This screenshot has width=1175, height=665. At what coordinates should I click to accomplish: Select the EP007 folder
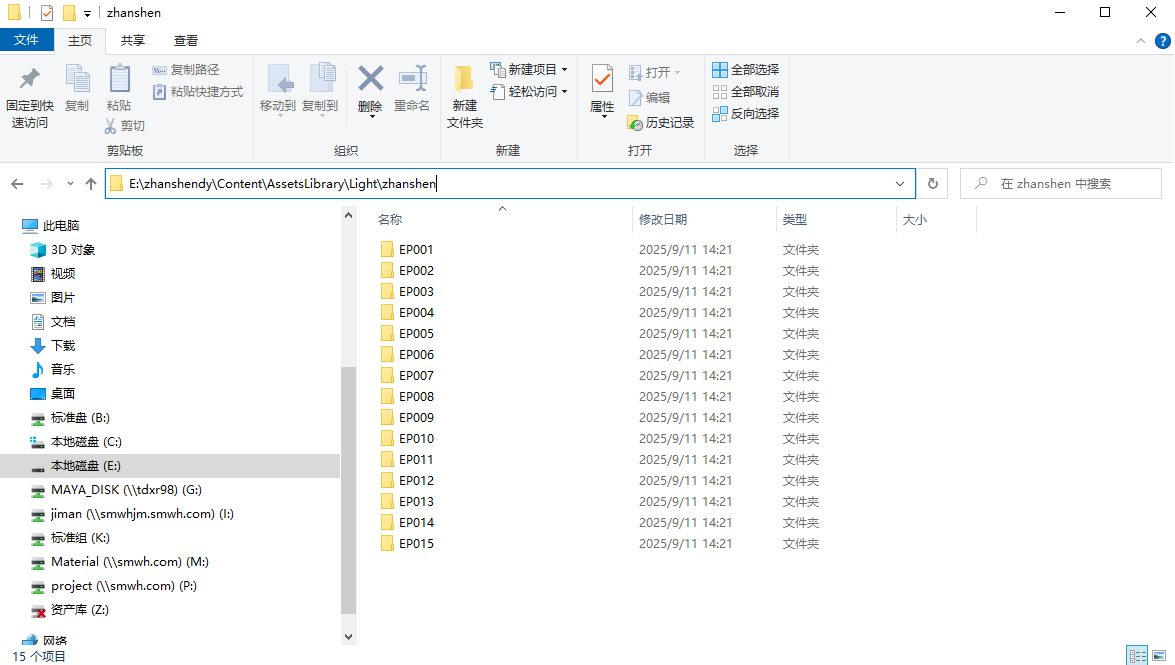point(416,376)
